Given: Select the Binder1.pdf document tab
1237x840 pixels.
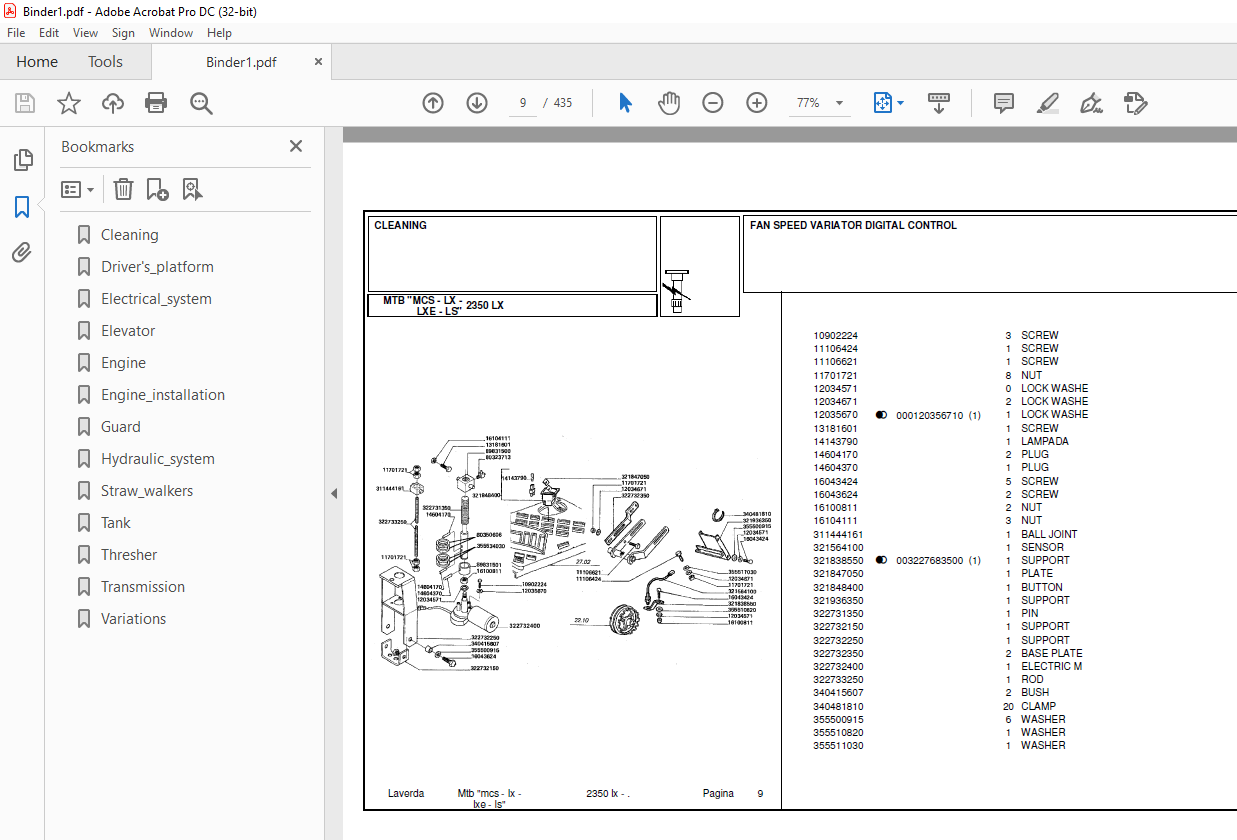Looking at the screenshot, I should [x=241, y=62].
